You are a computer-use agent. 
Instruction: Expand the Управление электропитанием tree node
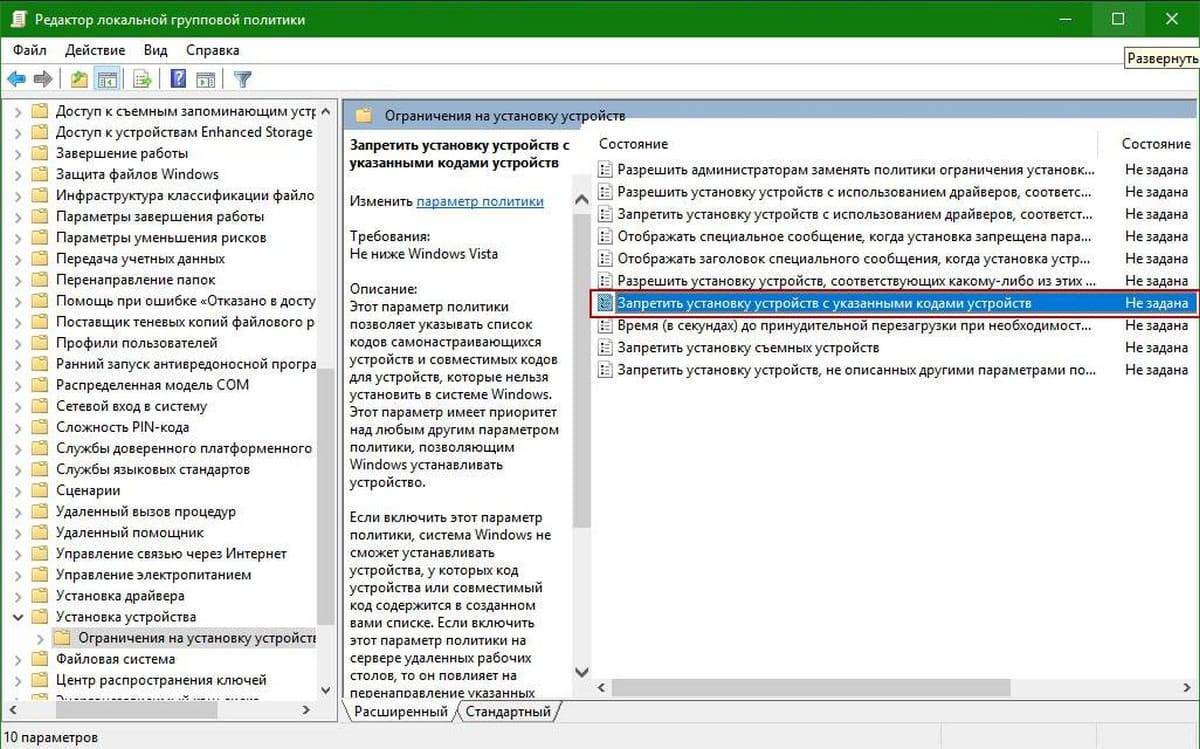(18, 575)
